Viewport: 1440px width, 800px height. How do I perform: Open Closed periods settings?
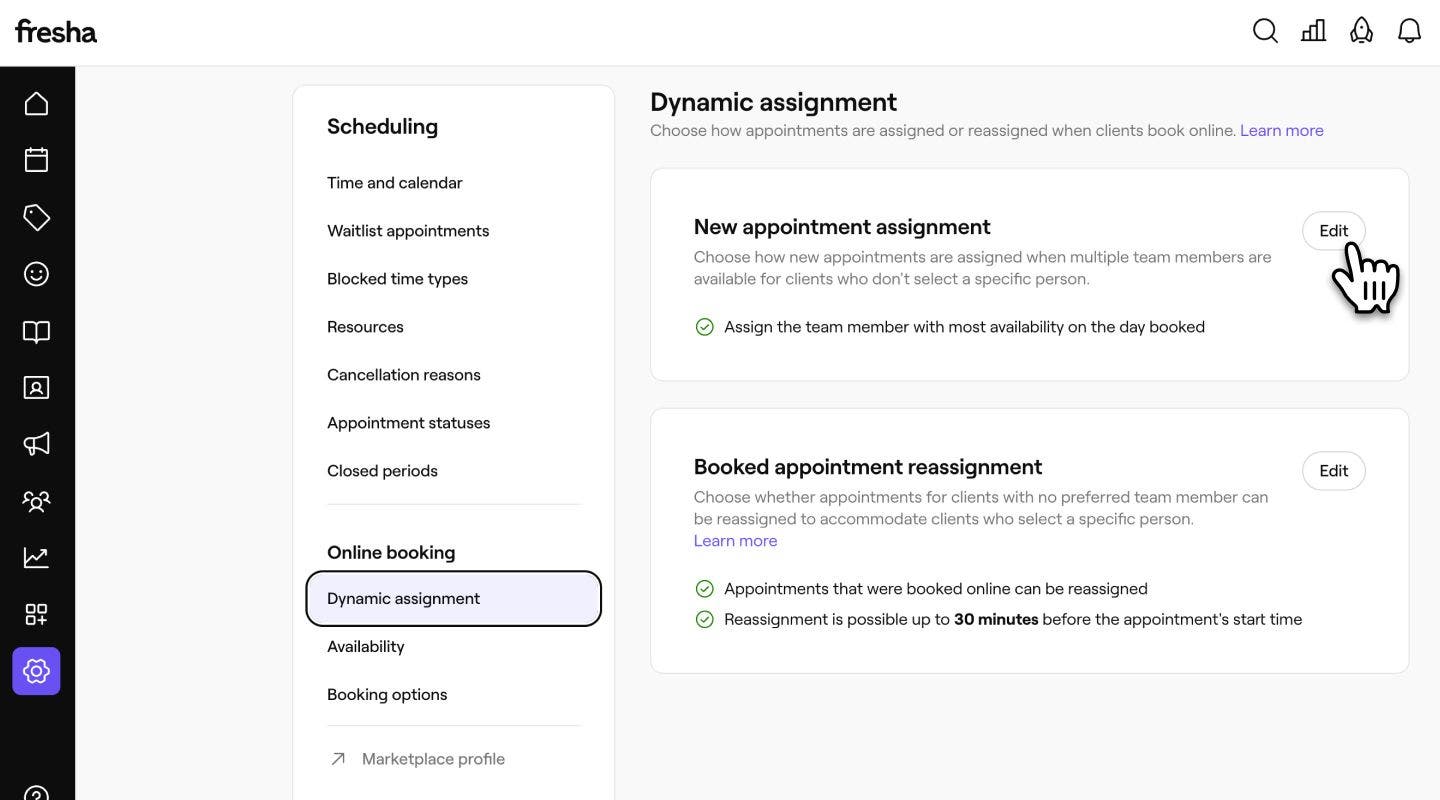pos(382,471)
